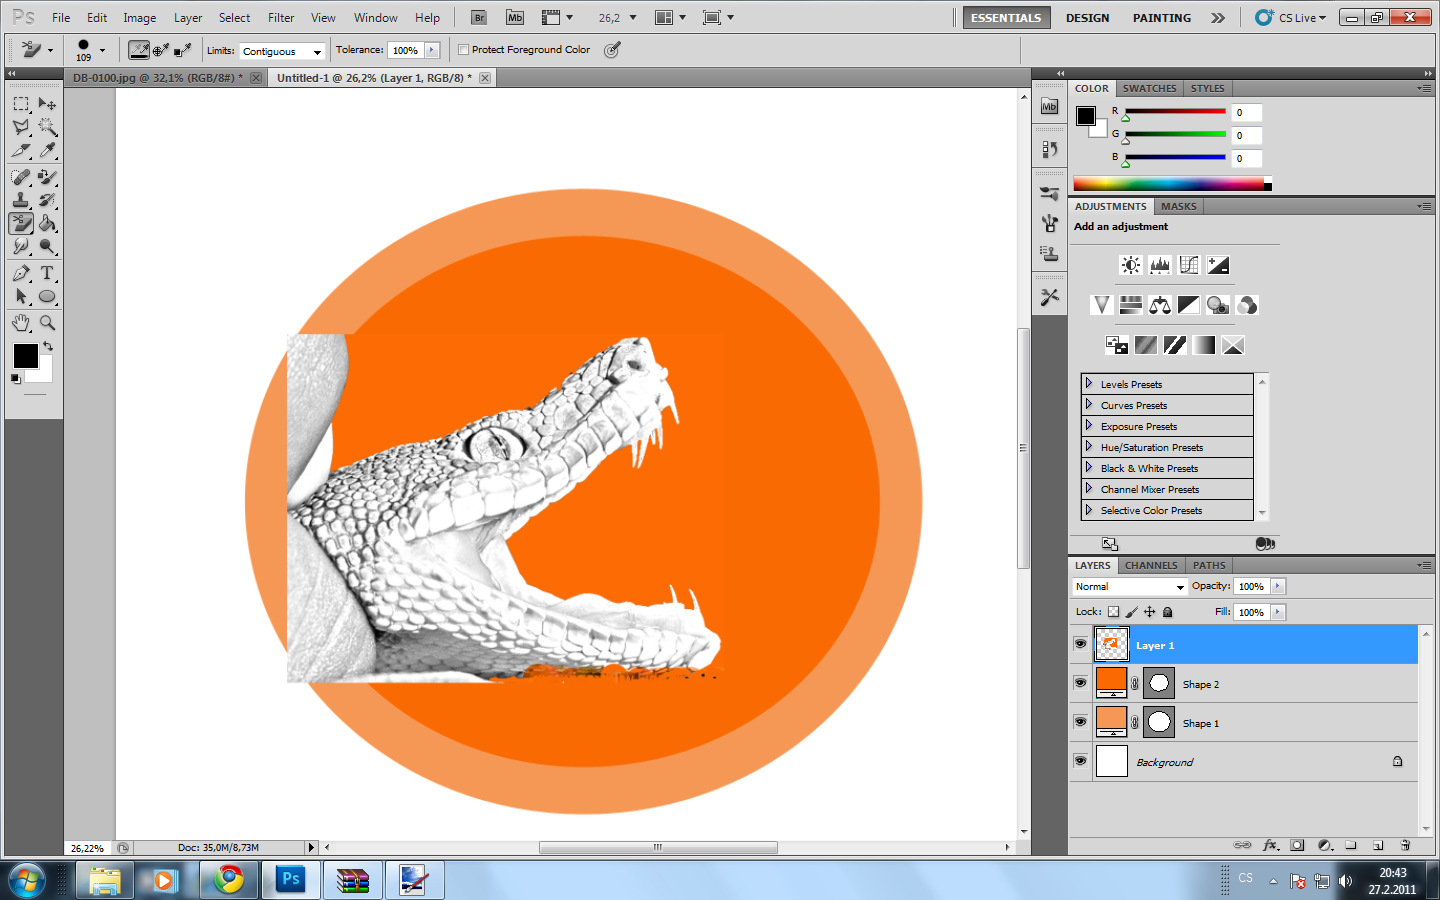This screenshot has width=1440, height=900.
Task: Hide the Shape 2 layer
Action: pyautogui.click(x=1080, y=683)
